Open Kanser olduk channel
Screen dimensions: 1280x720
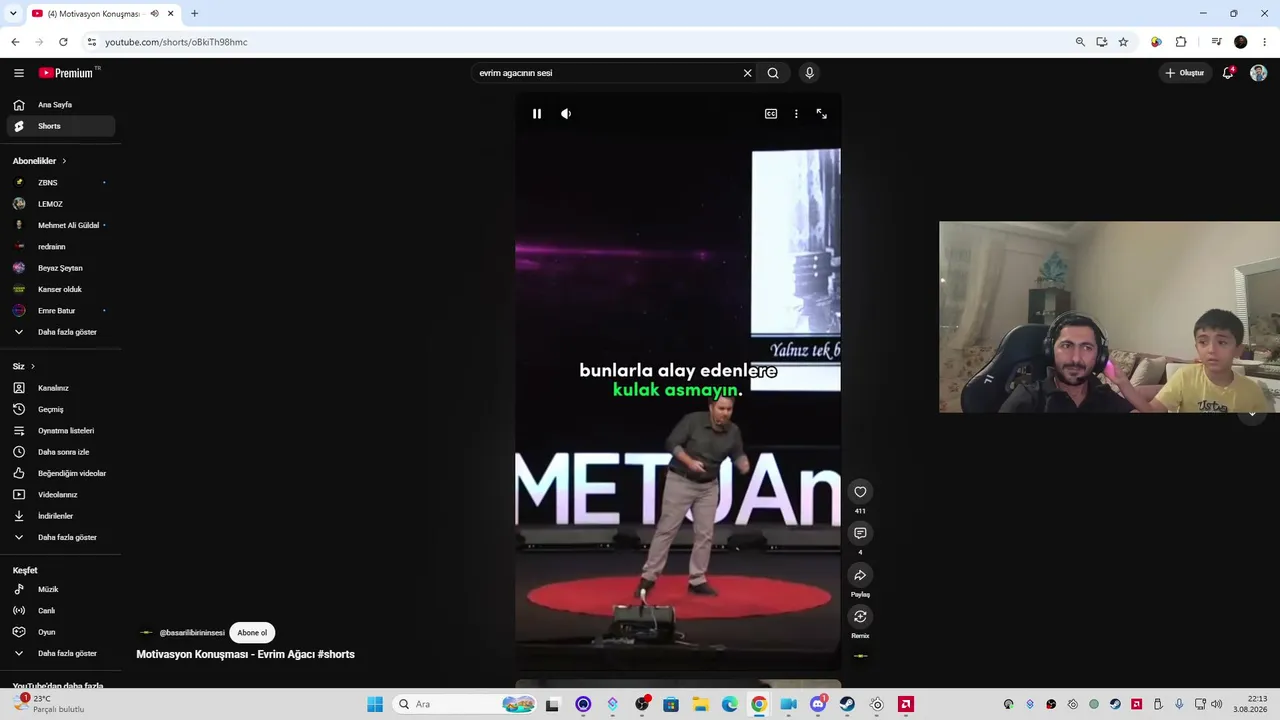[x=61, y=289]
